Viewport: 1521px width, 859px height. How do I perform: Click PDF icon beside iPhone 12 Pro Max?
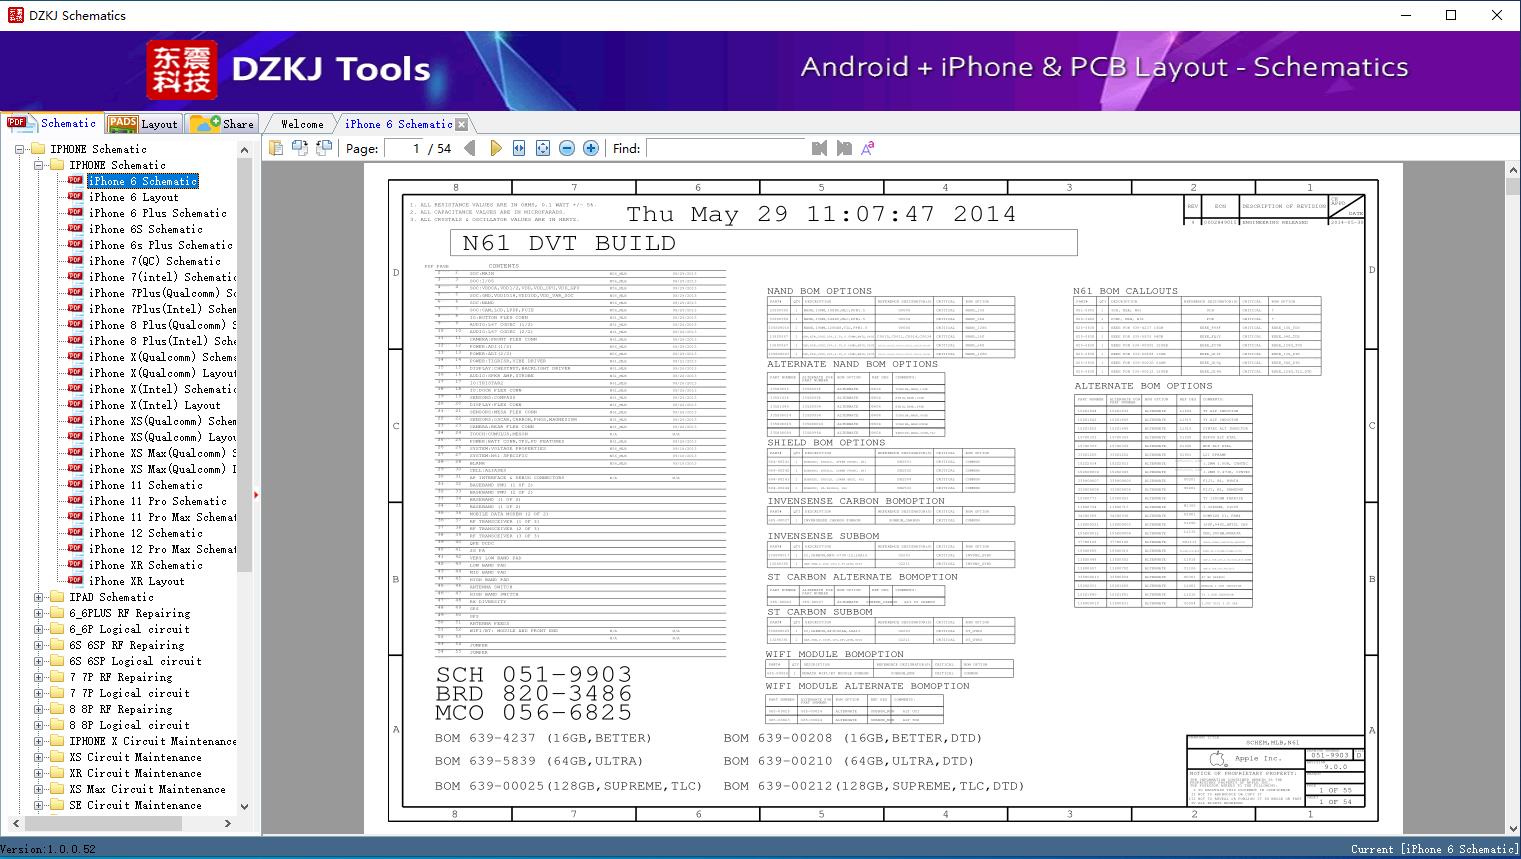[75, 549]
